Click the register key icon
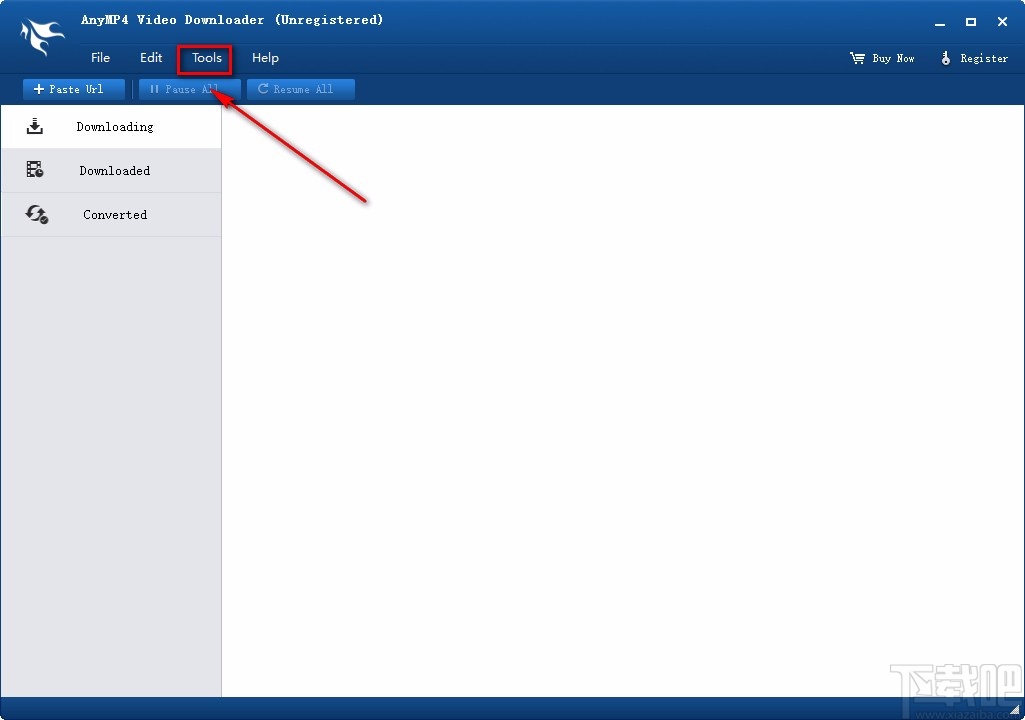The width and height of the screenshot is (1025, 720). pyautogui.click(x=945, y=58)
